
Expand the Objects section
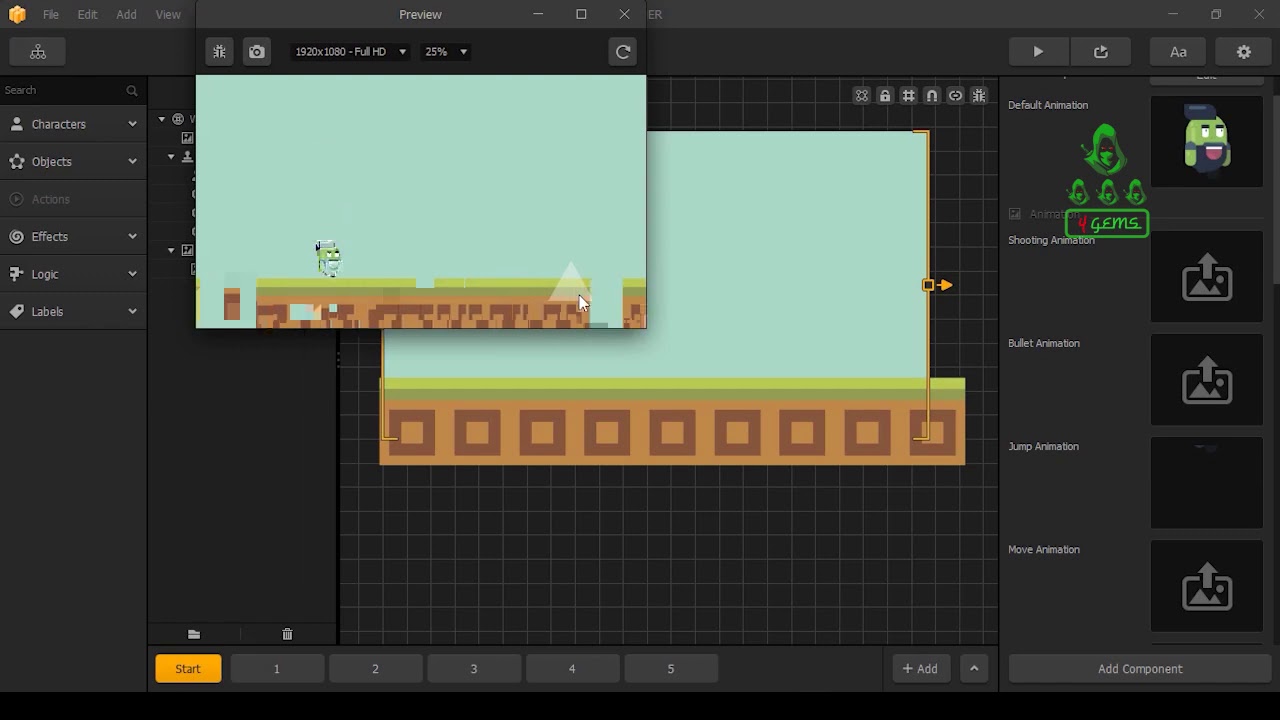tap(132, 162)
